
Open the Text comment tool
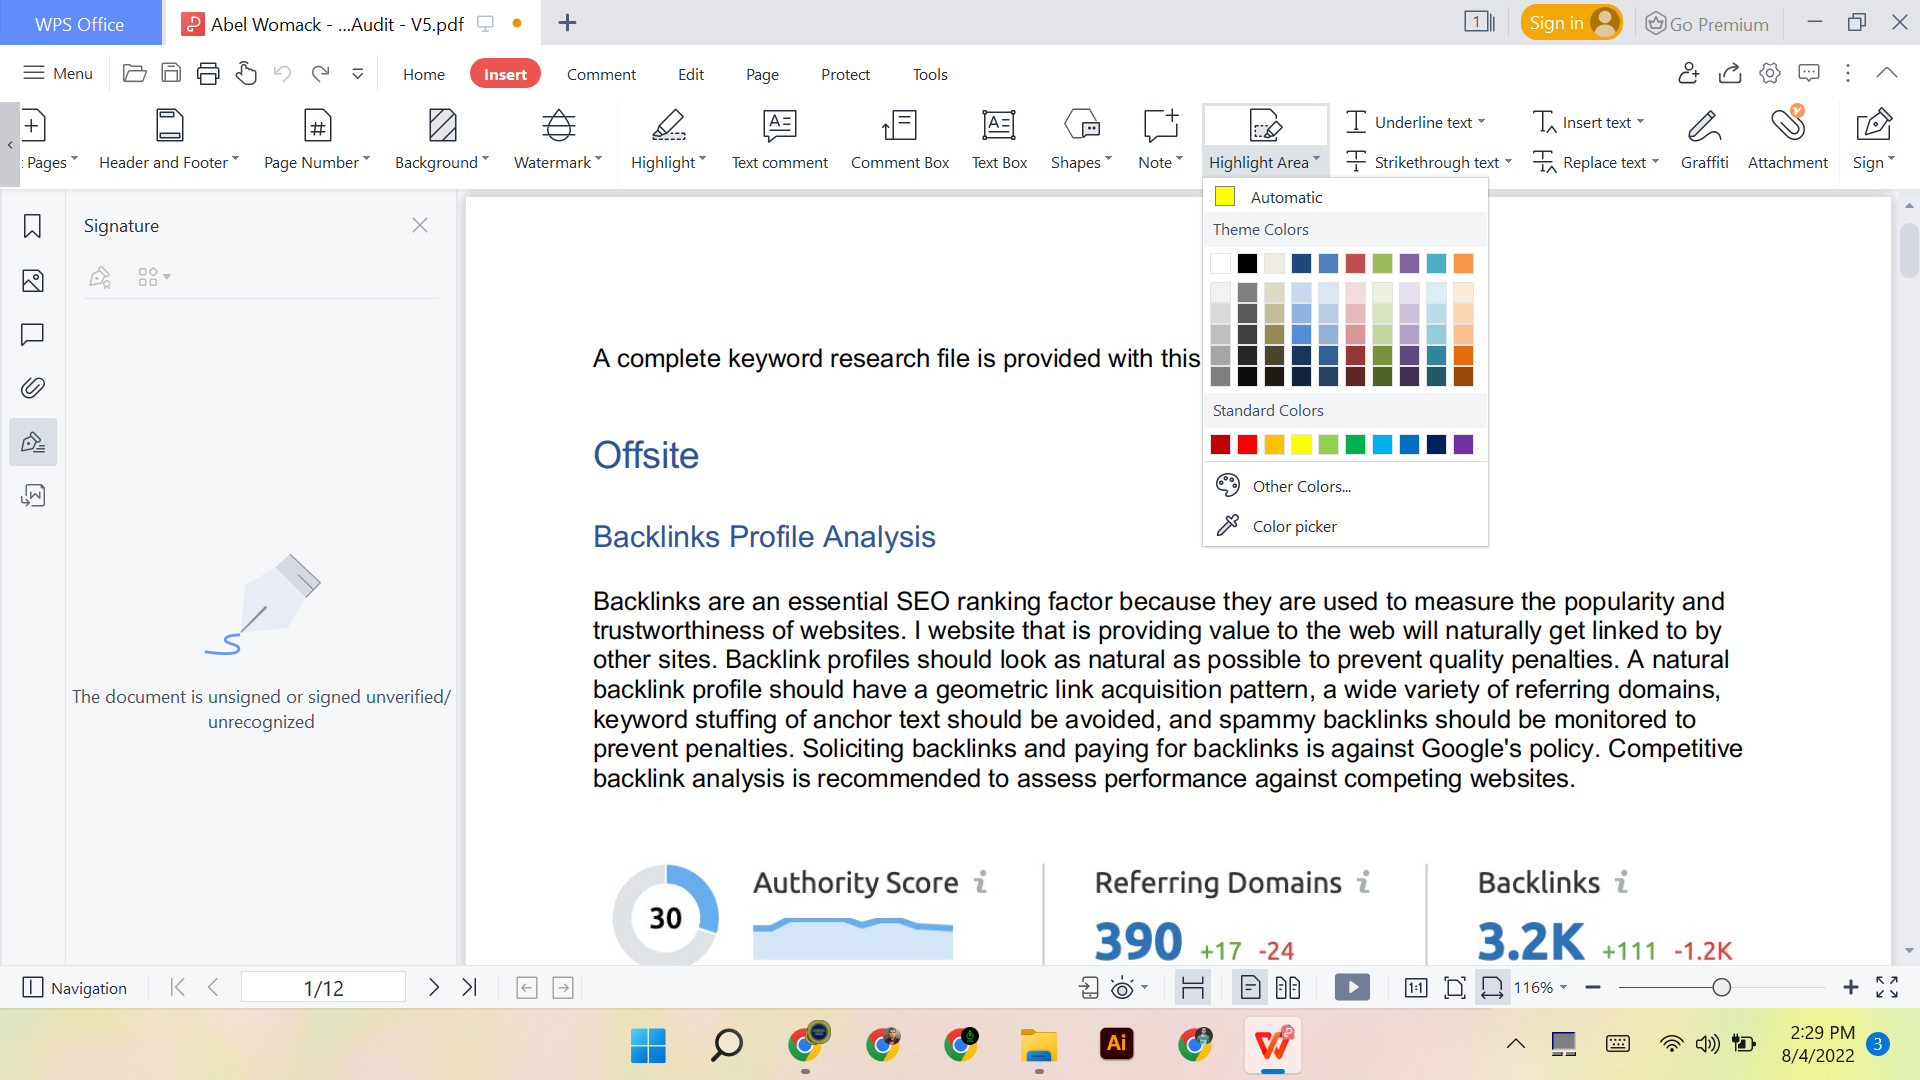780,138
